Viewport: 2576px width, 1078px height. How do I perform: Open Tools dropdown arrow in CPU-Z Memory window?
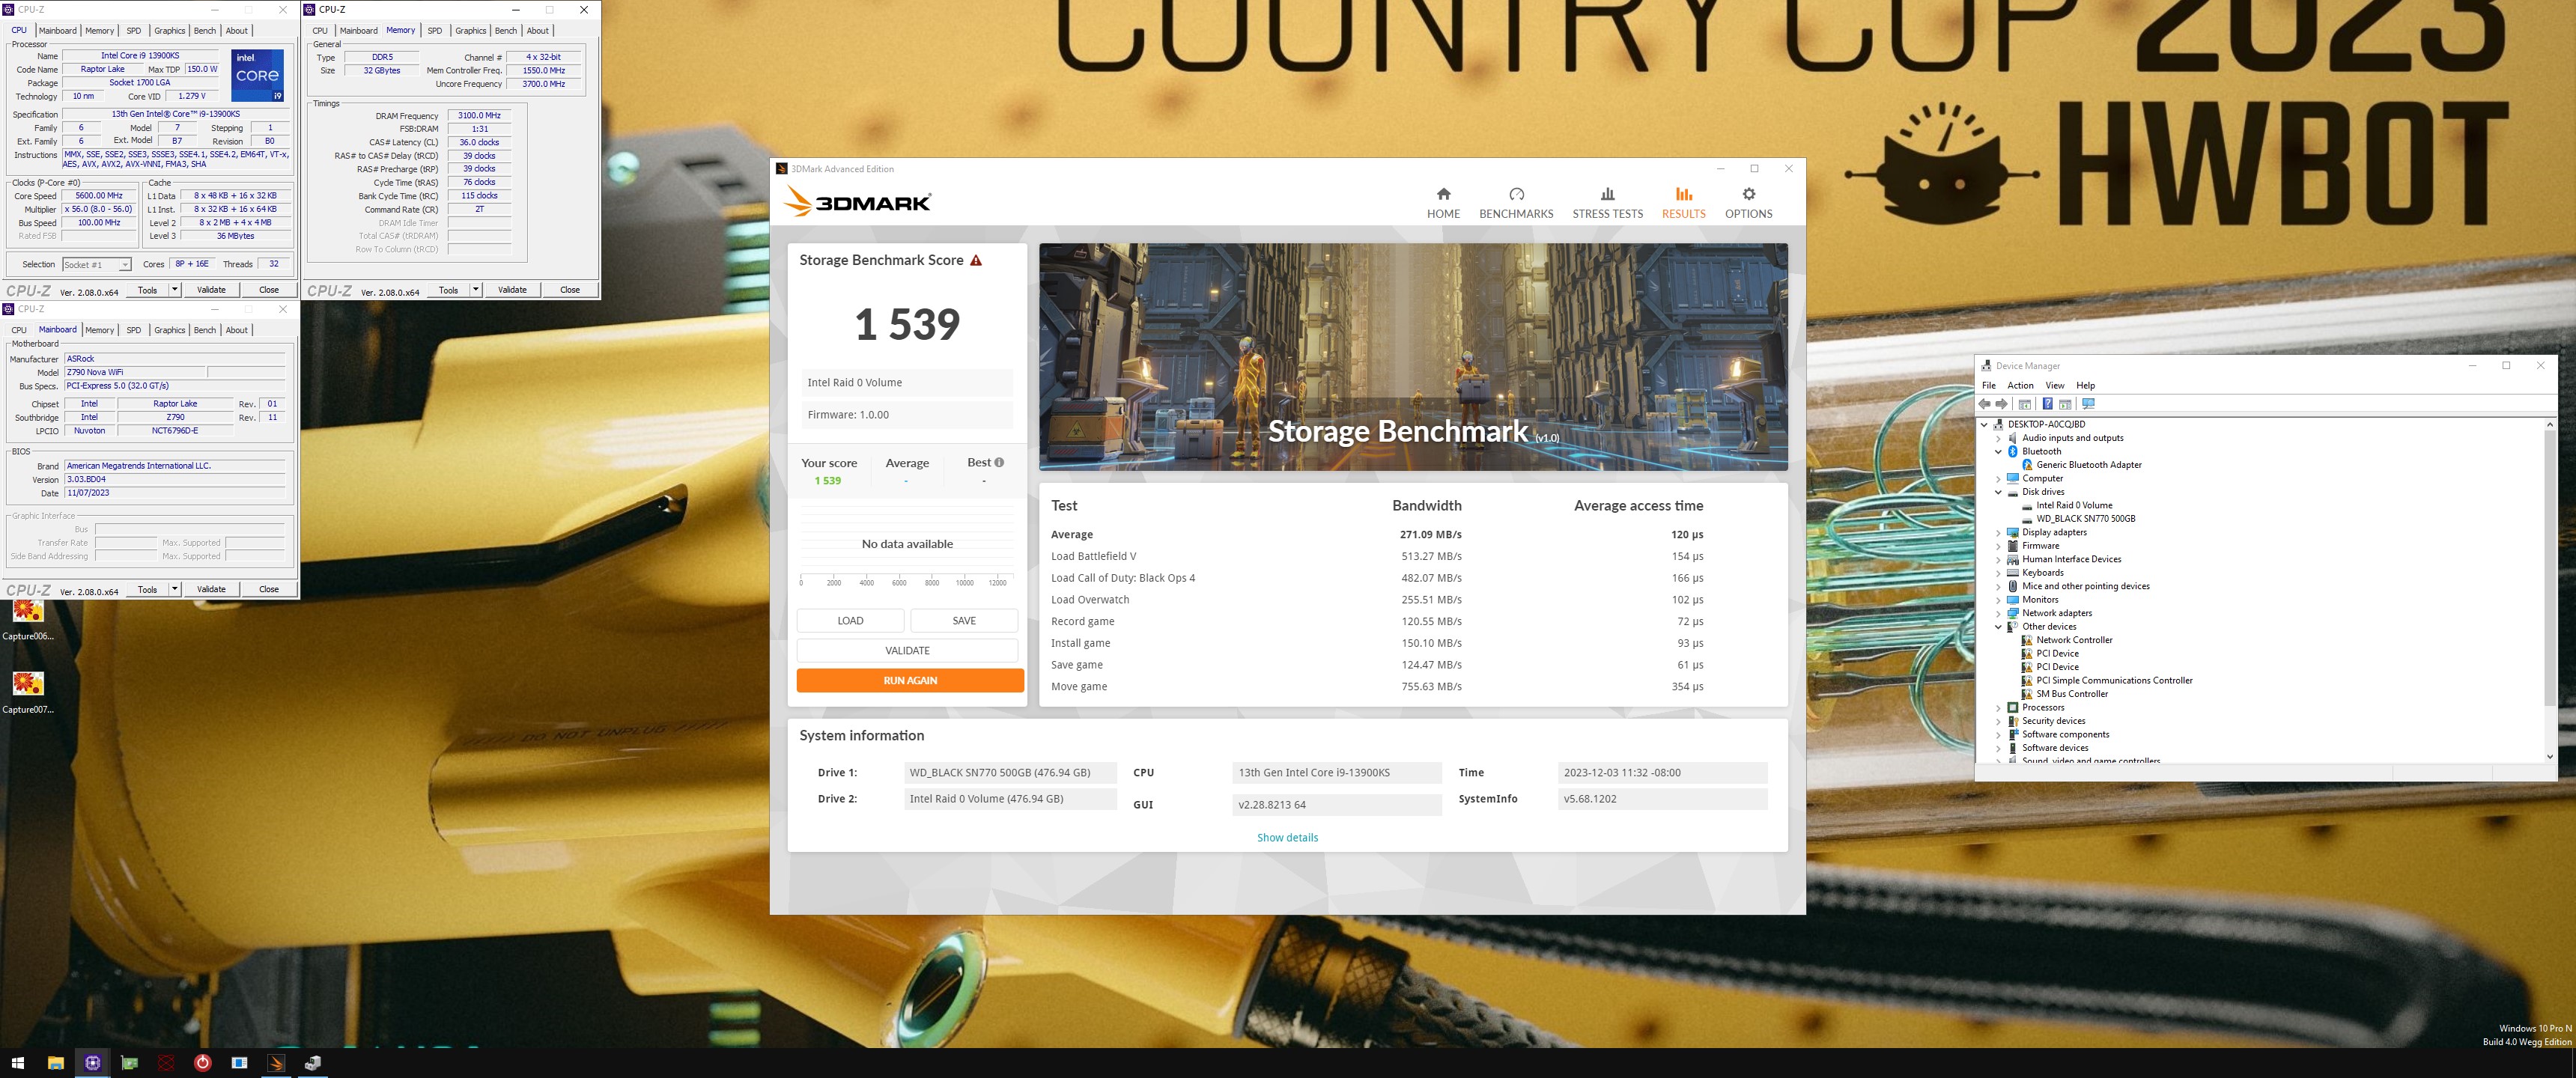click(x=476, y=290)
